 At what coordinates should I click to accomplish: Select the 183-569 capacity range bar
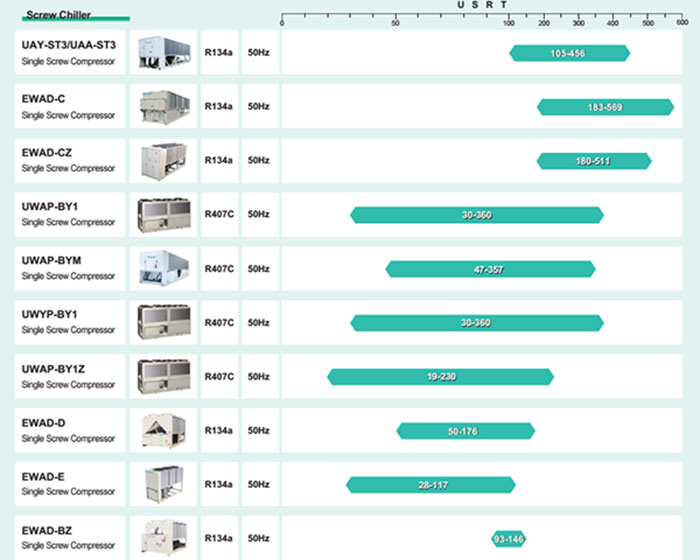(x=605, y=107)
